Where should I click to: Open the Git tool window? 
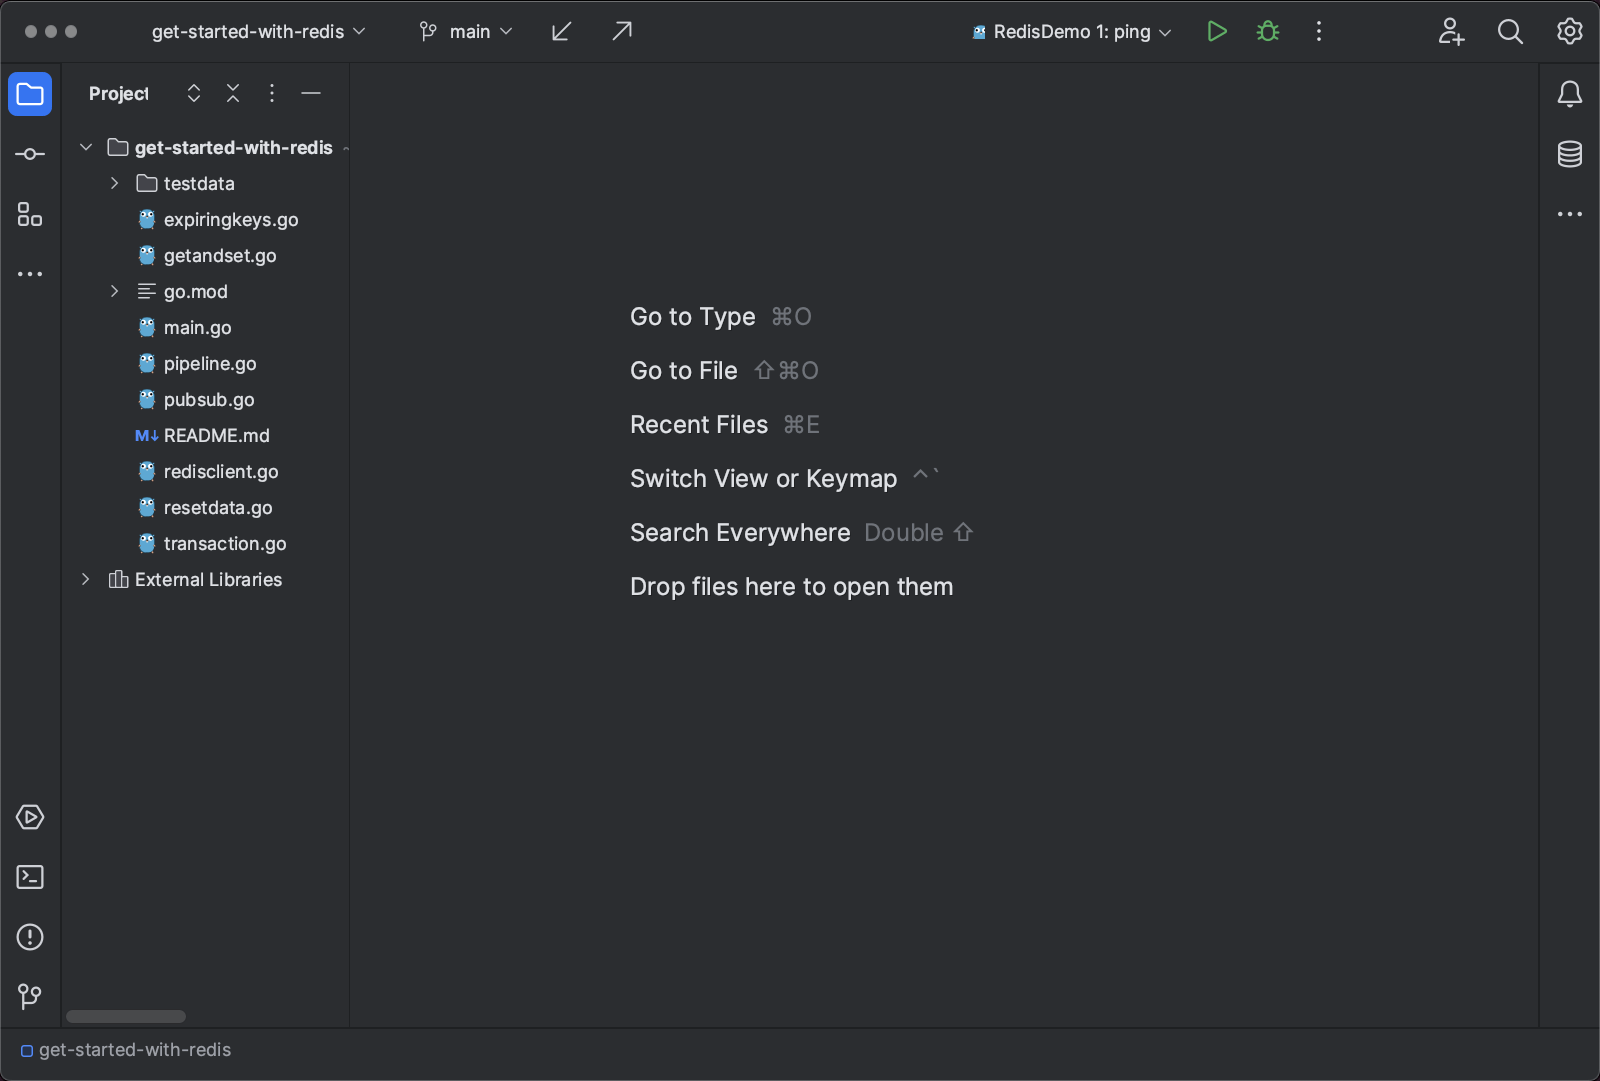29,997
